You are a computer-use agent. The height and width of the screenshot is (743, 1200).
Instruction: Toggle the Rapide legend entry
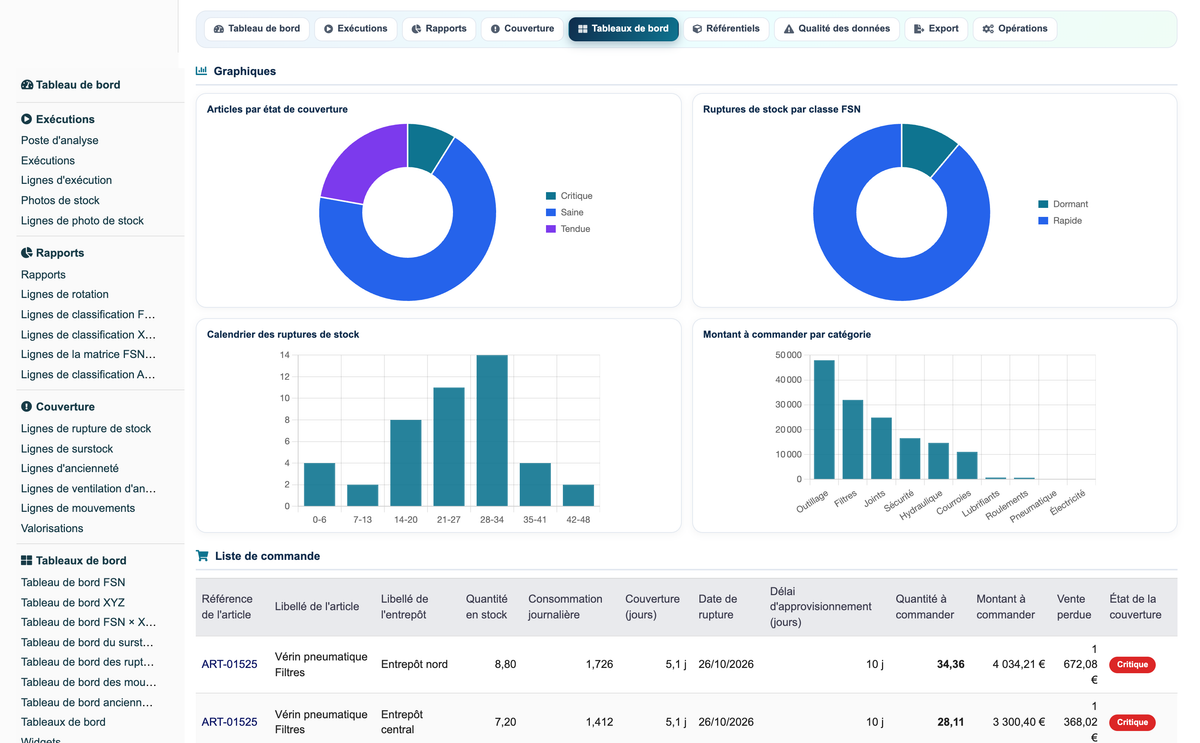1060,220
